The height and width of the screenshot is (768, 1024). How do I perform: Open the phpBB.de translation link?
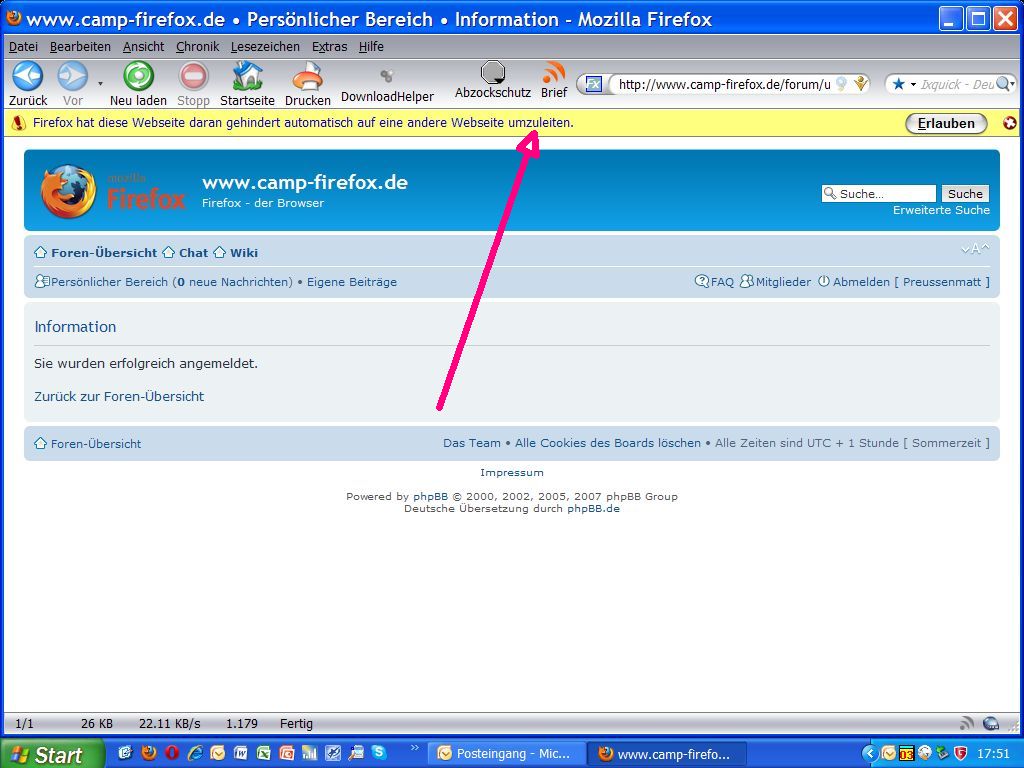[593, 509]
